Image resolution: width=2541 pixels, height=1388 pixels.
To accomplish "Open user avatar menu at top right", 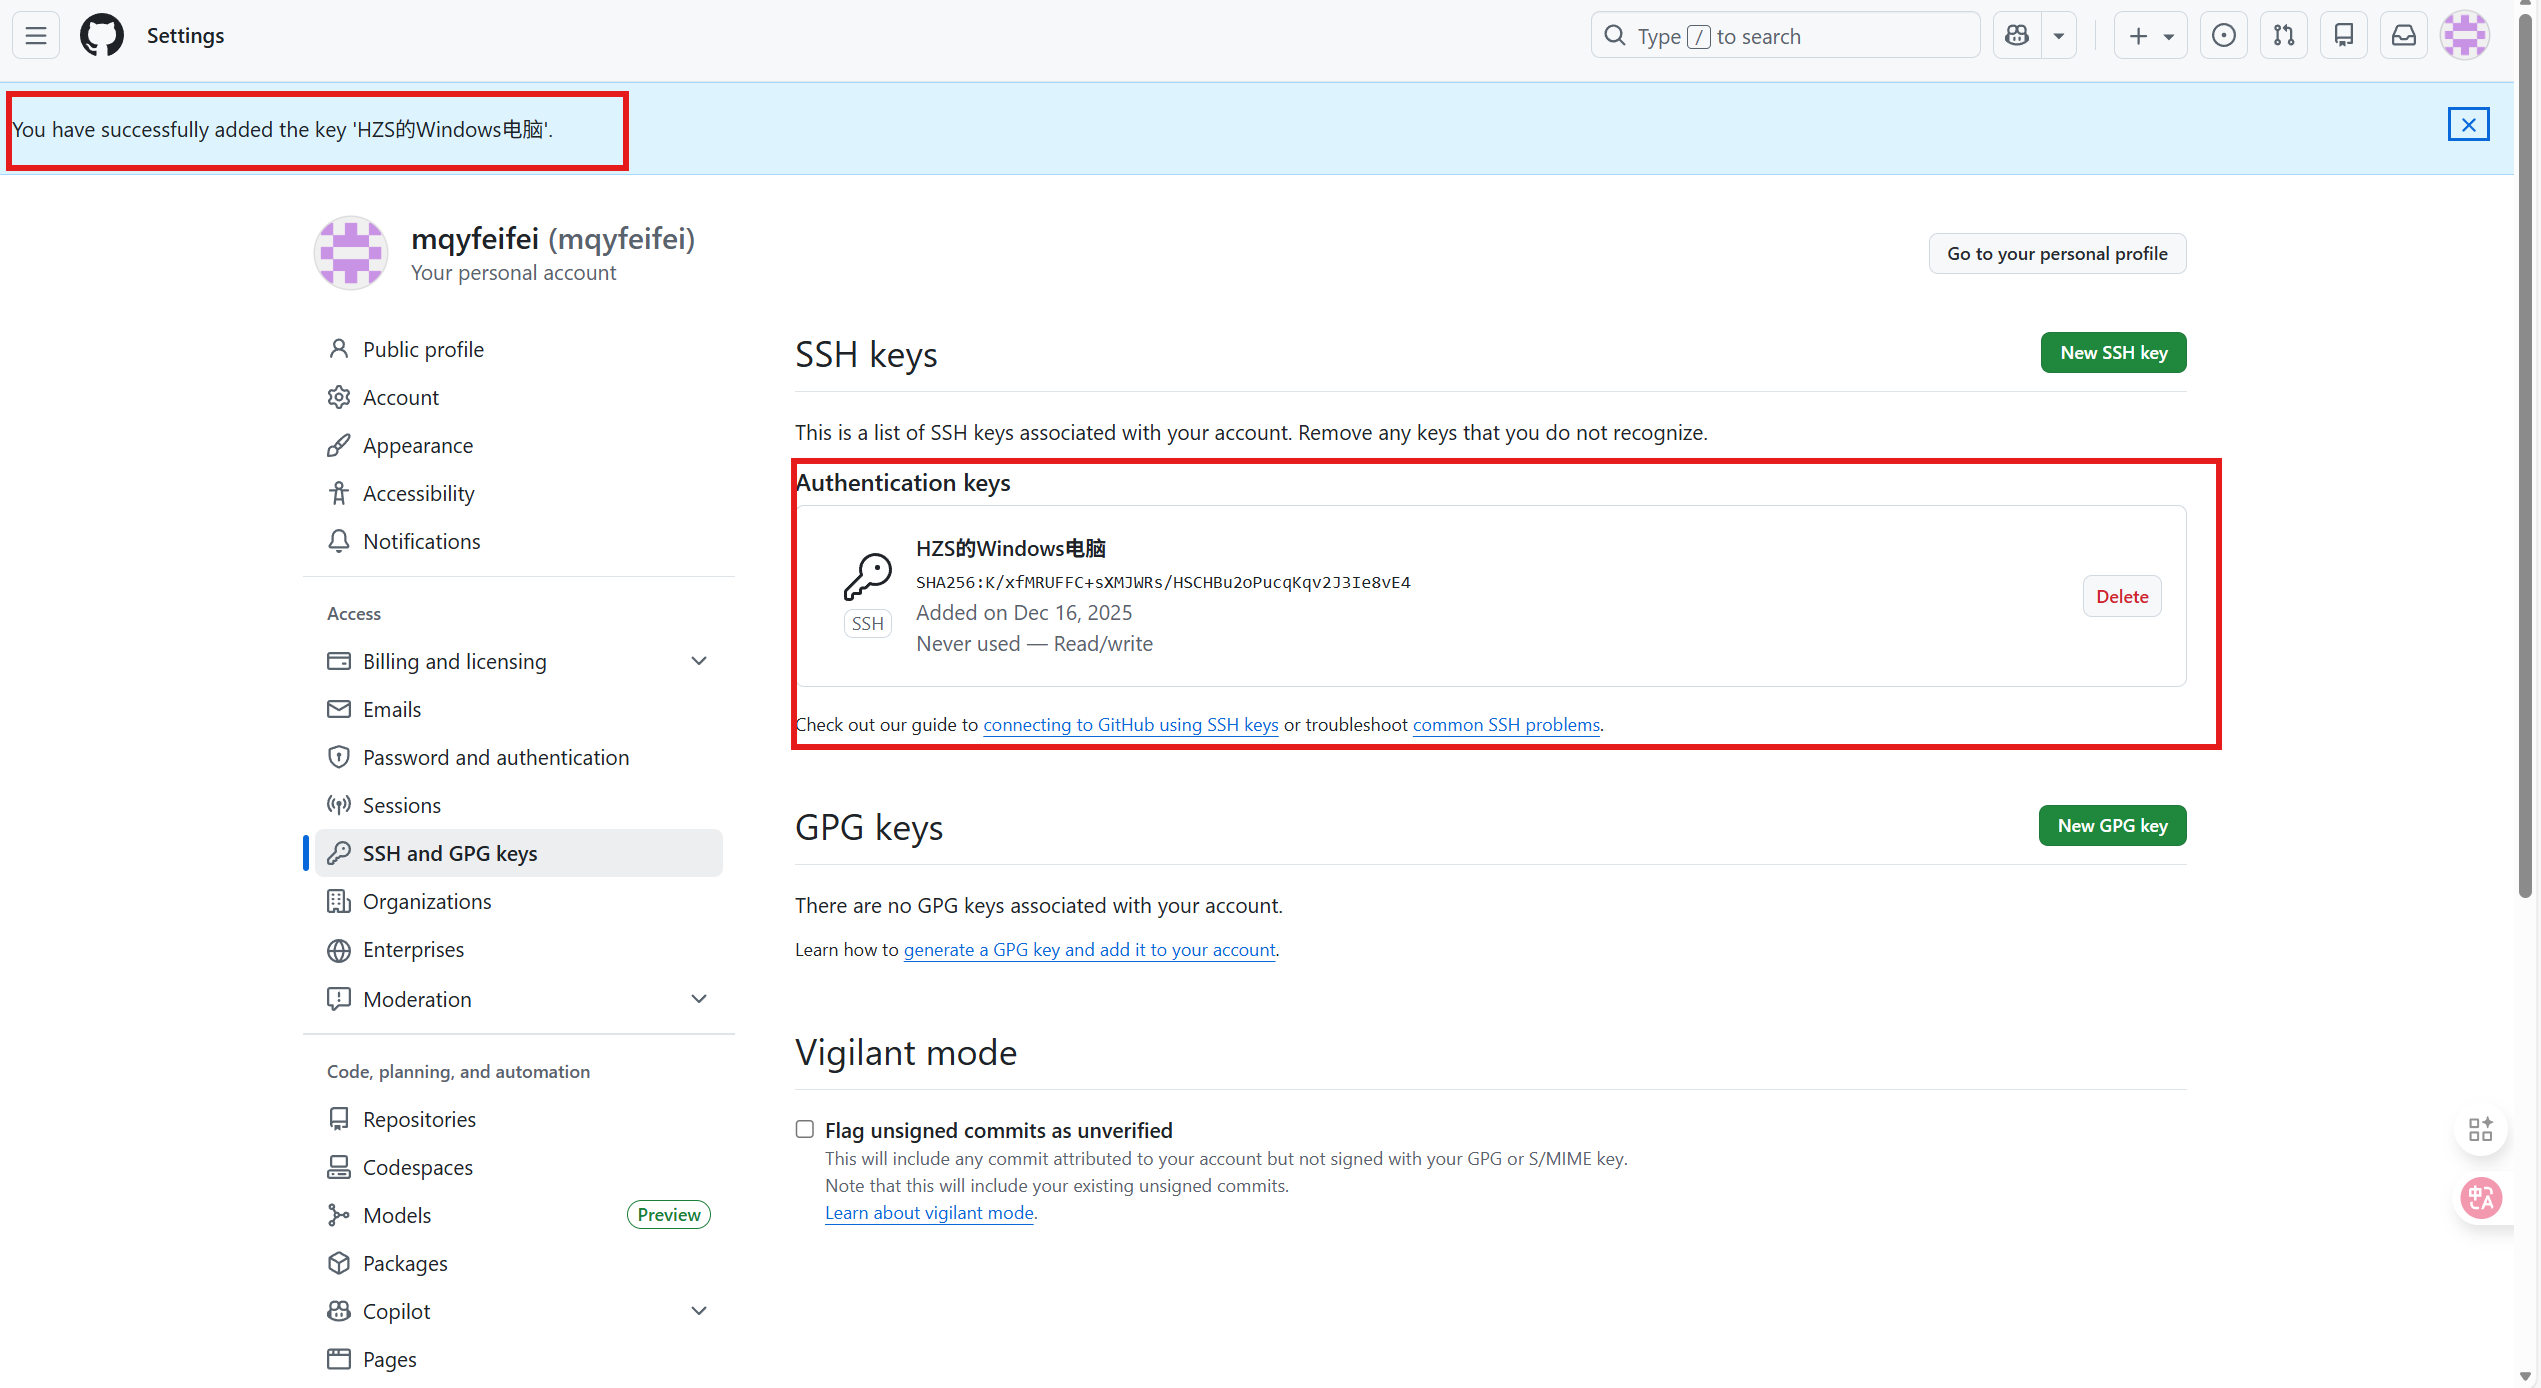I will pyautogui.click(x=2465, y=36).
